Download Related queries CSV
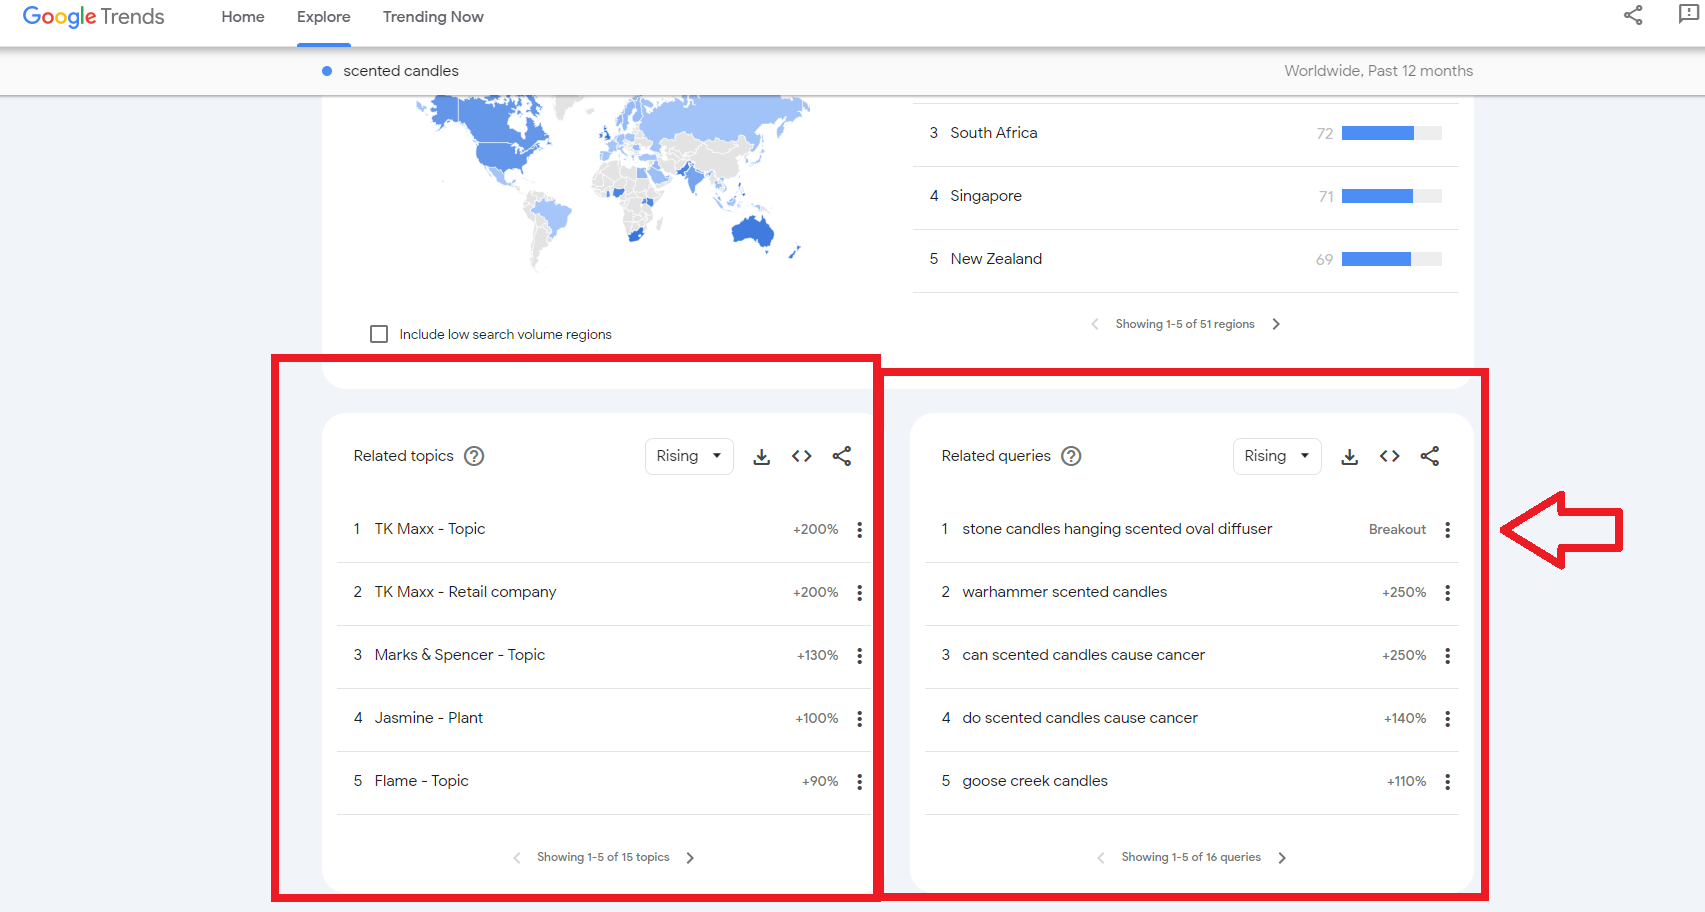Screen dimensions: 1705x912 tap(1350, 456)
